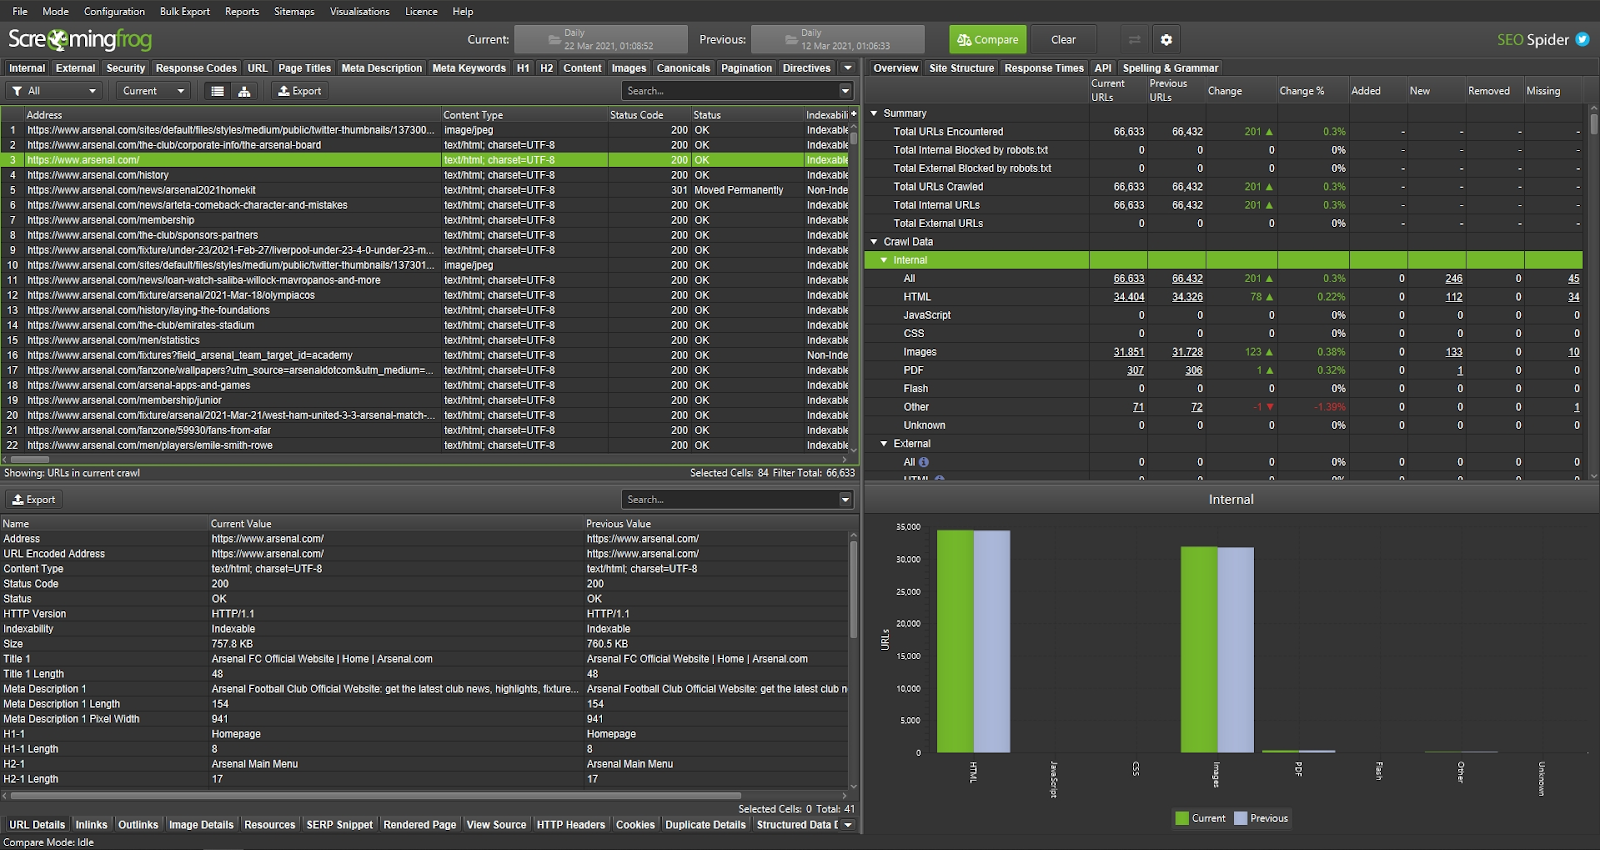Open the Bulk Export menu
This screenshot has height=850, width=1600.
click(x=184, y=11)
